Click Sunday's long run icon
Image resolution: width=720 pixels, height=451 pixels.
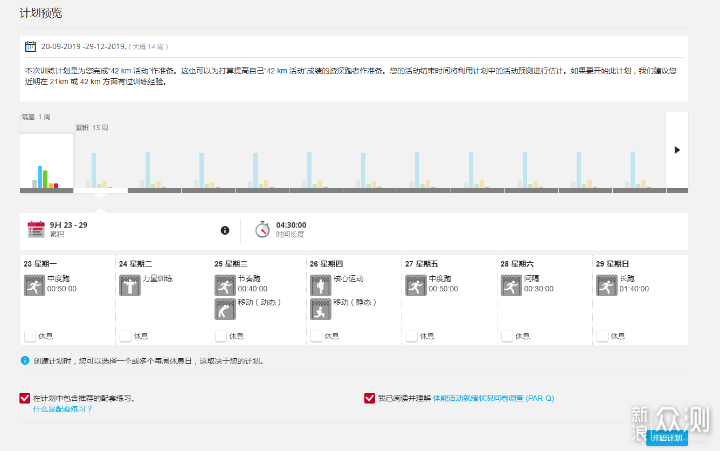tap(606, 285)
